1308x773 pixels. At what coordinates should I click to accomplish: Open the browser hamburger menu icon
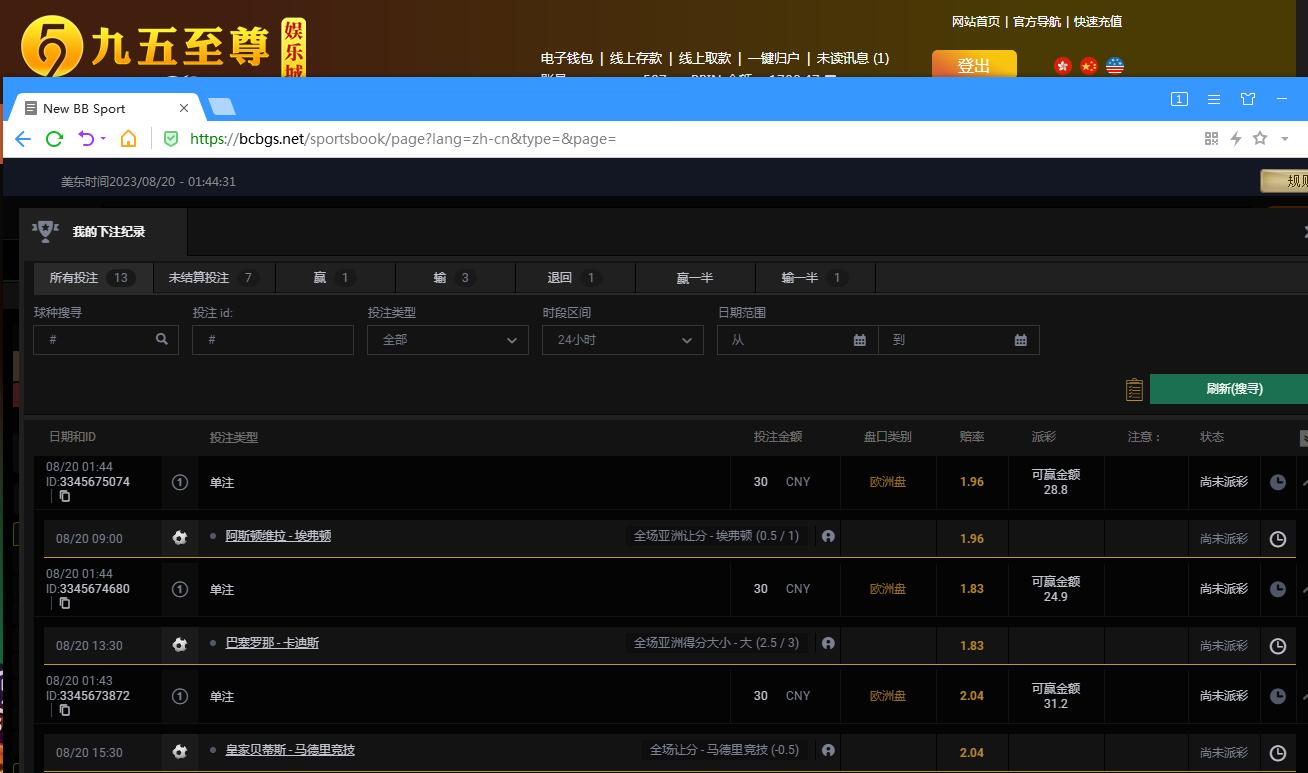[x=1213, y=99]
